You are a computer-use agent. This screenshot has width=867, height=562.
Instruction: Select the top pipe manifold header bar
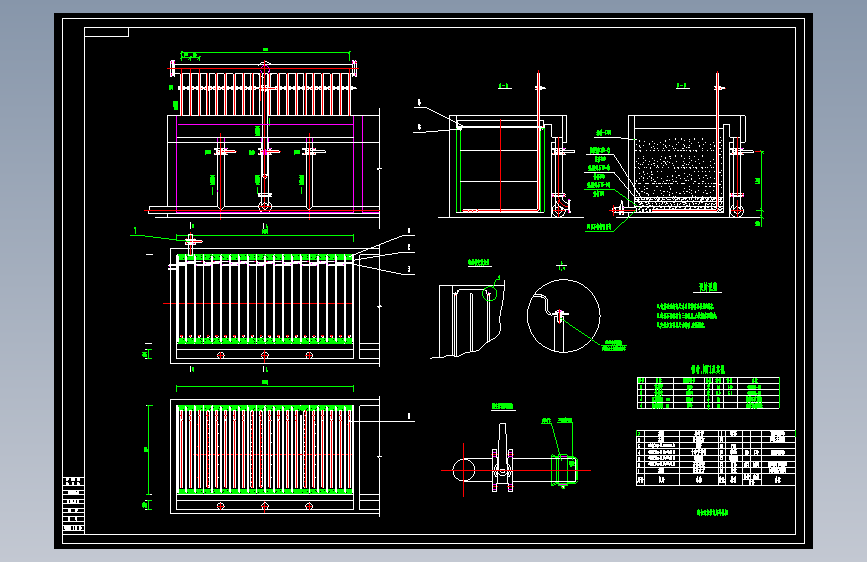click(264, 69)
